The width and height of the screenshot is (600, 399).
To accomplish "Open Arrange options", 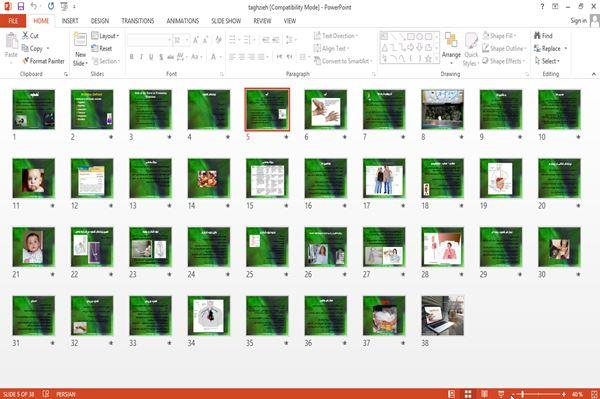I will [451, 49].
